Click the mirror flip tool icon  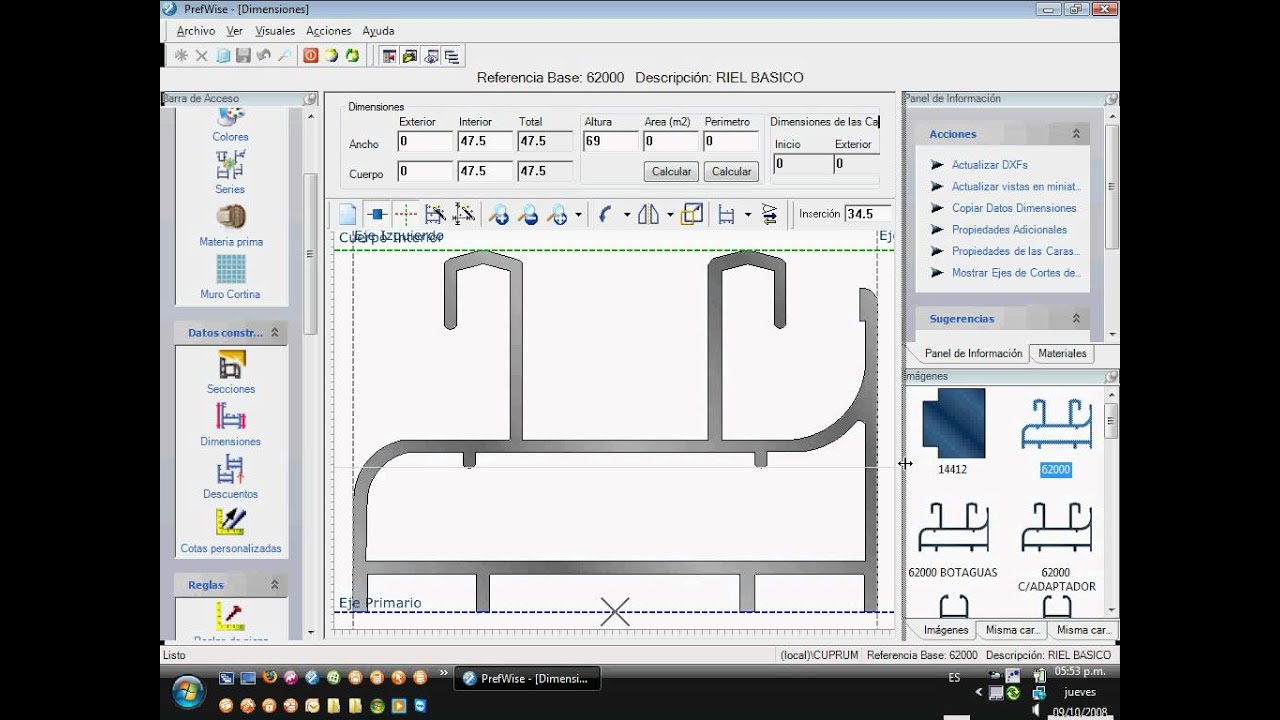[648, 214]
